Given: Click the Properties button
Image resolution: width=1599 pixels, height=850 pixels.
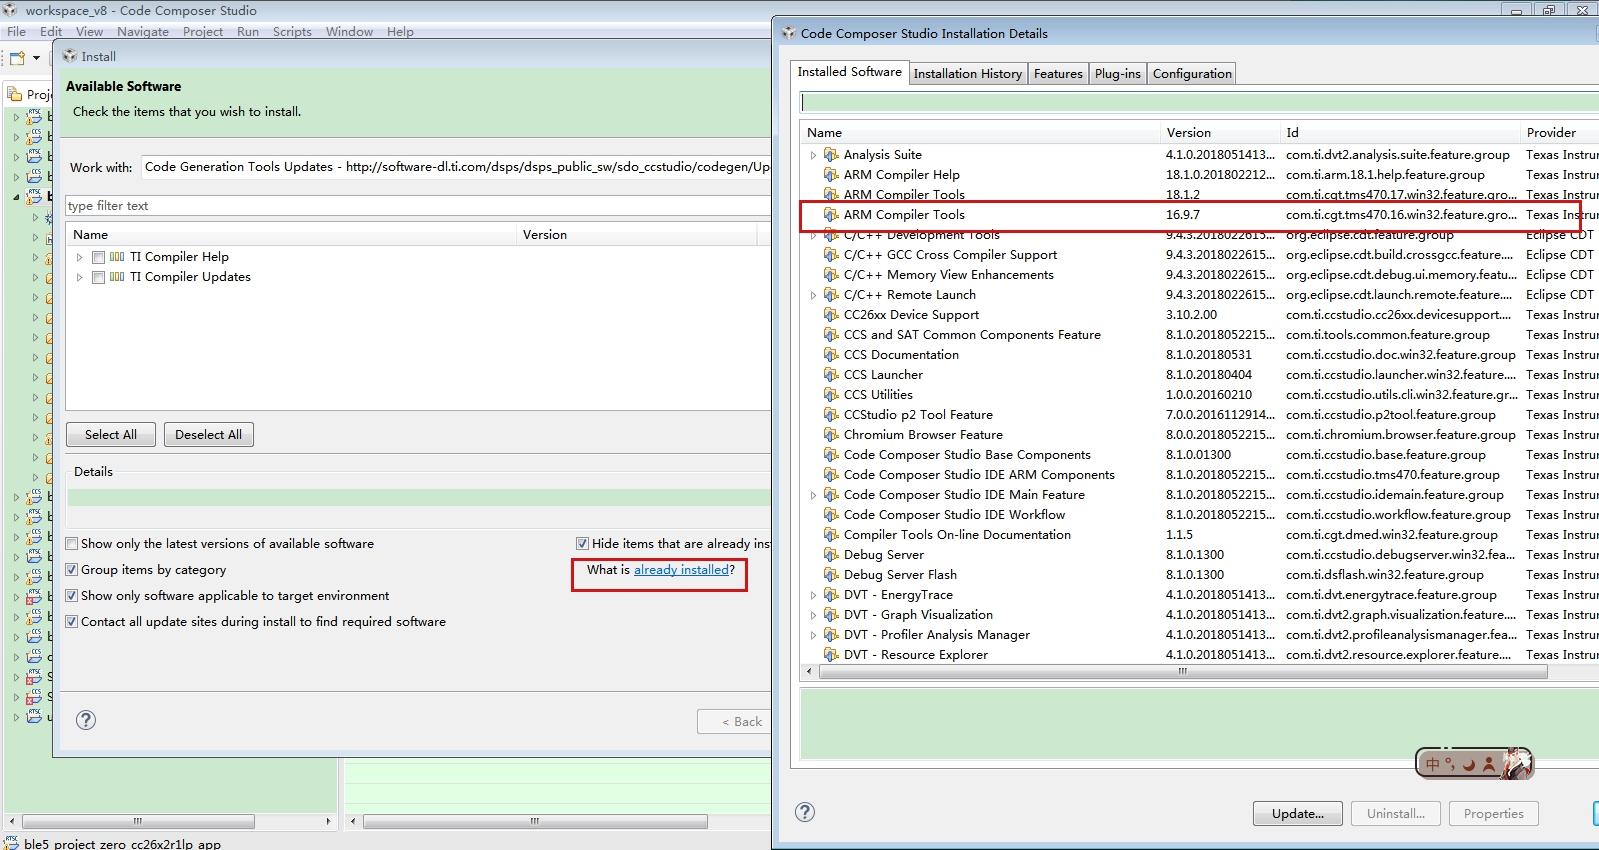Looking at the screenshot, I should pos(1494,814).
